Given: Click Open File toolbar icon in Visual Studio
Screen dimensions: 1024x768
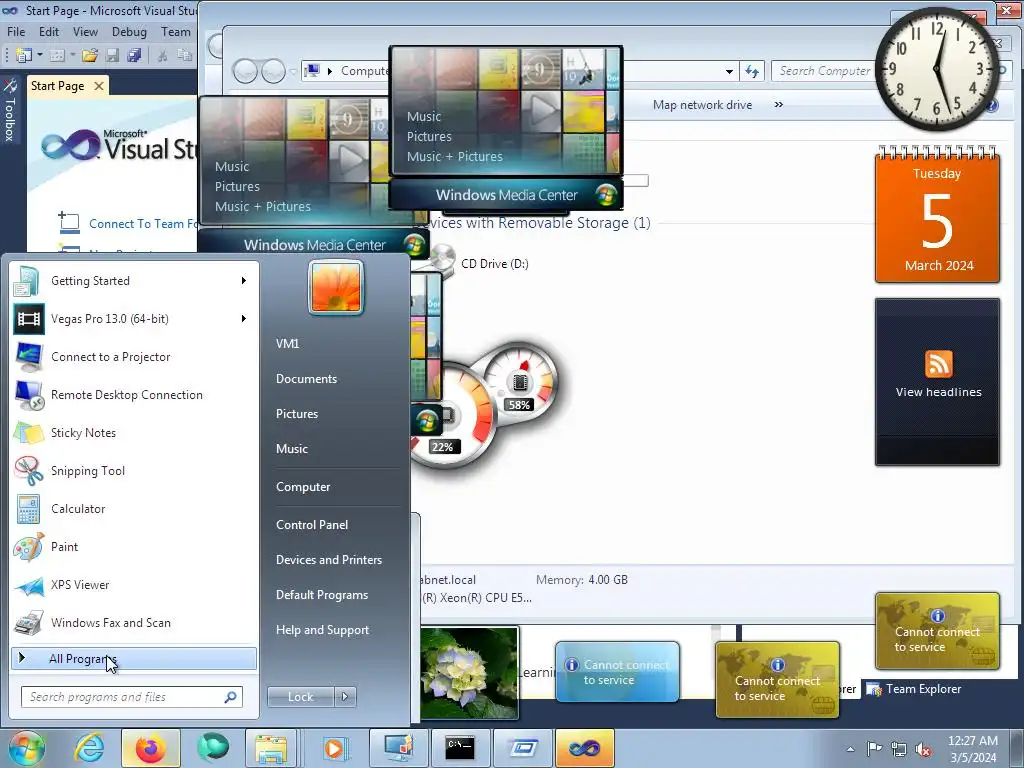Looking at the screenshot, I should (90, 56).
